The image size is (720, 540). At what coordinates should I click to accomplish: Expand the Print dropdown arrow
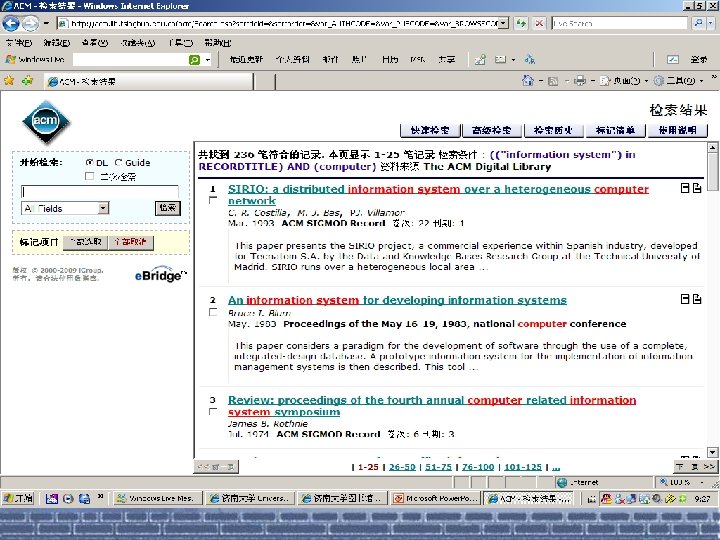(593, 81)
